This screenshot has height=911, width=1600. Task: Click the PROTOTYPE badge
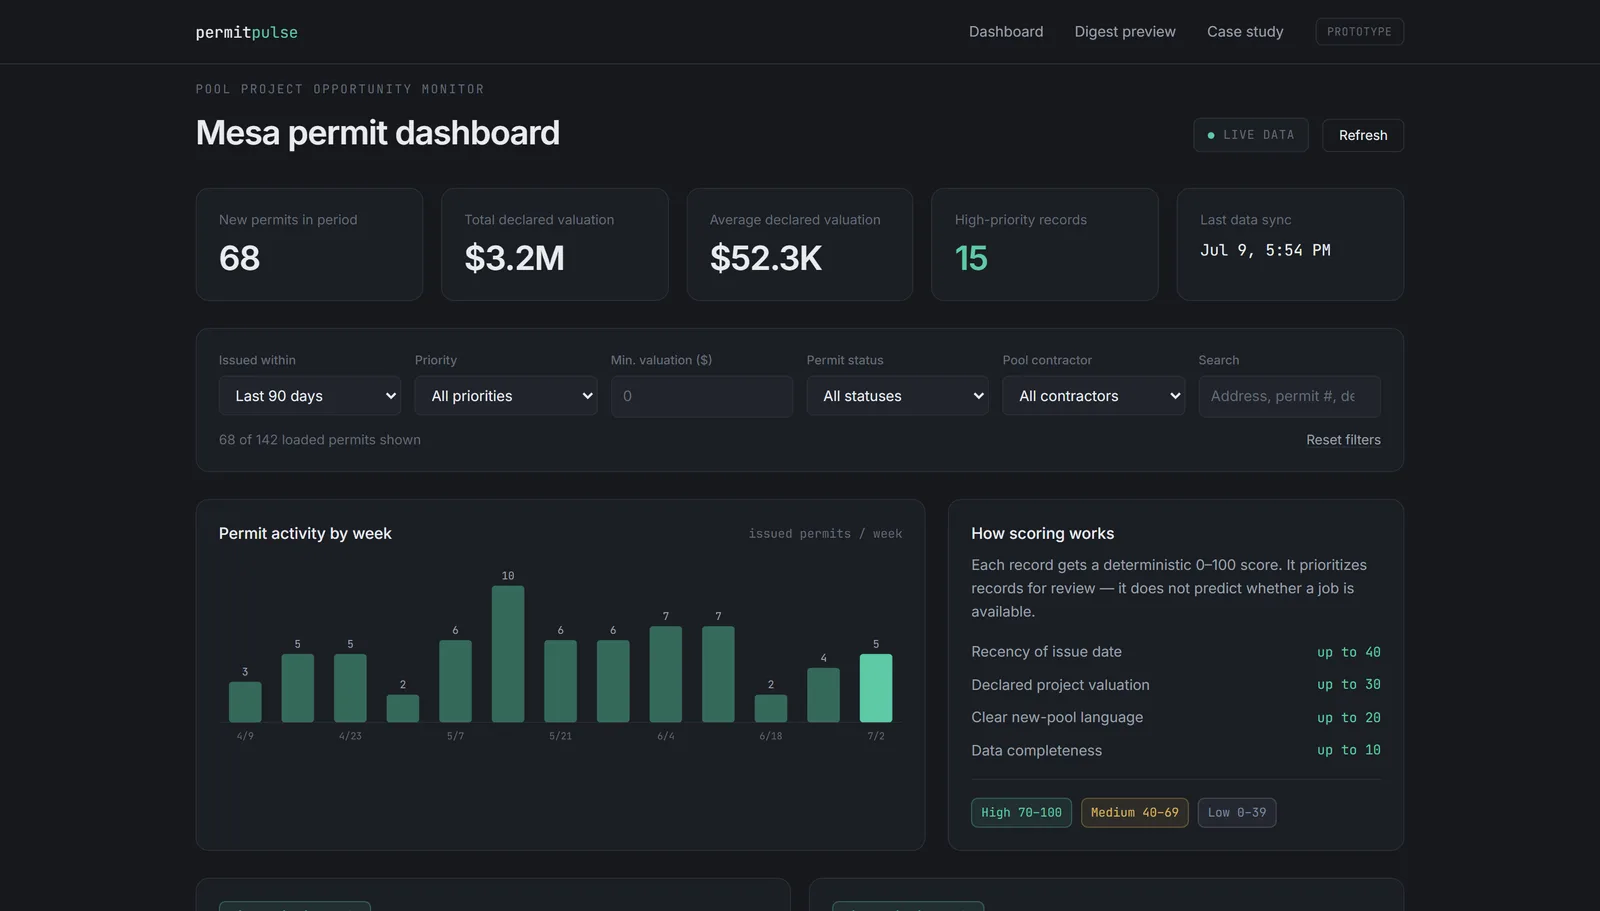coord(1359,32)
